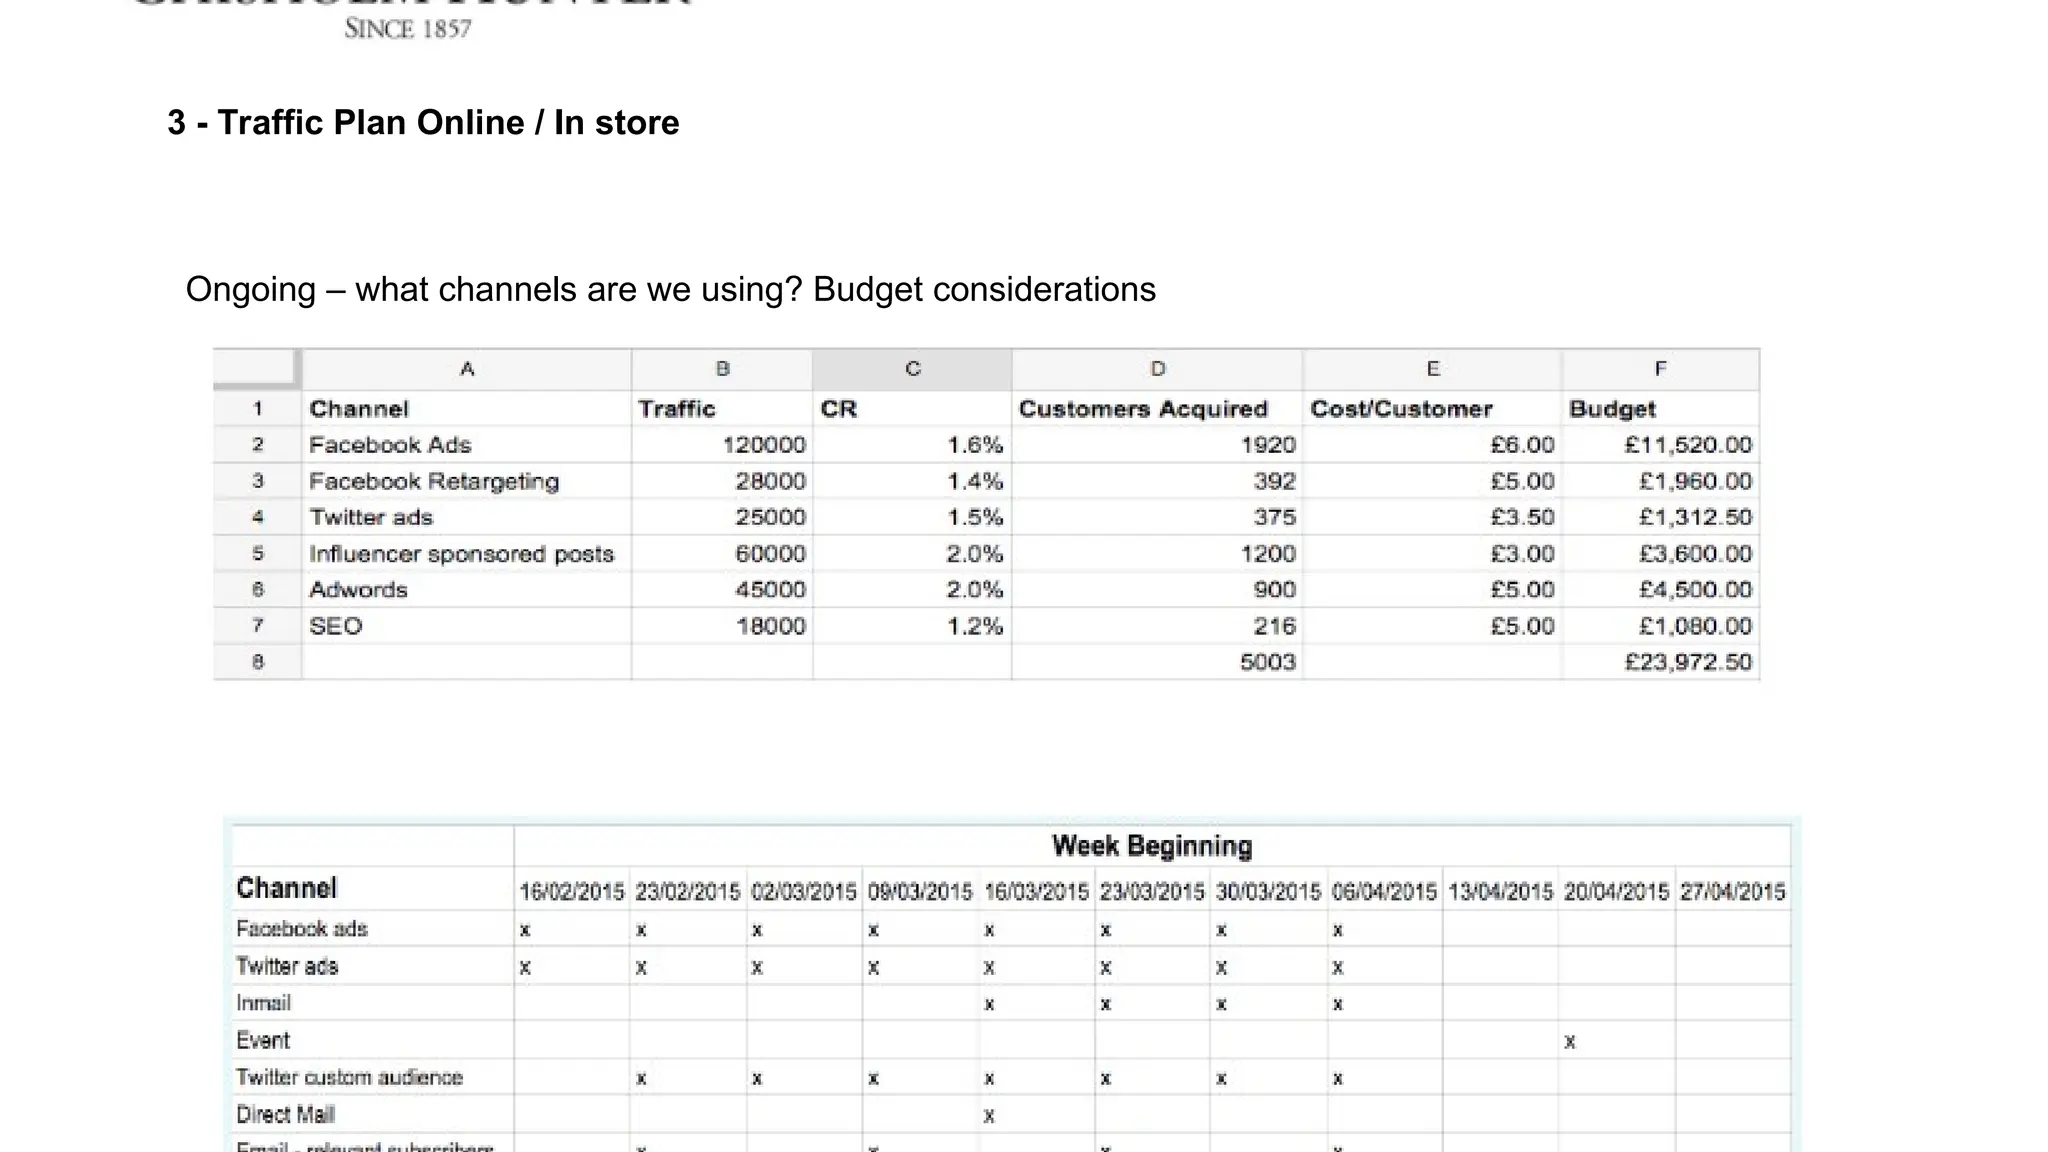The image size is (2048, 1152).
Task: Click the 06/04/2015 week column header
Action: 1384,891
